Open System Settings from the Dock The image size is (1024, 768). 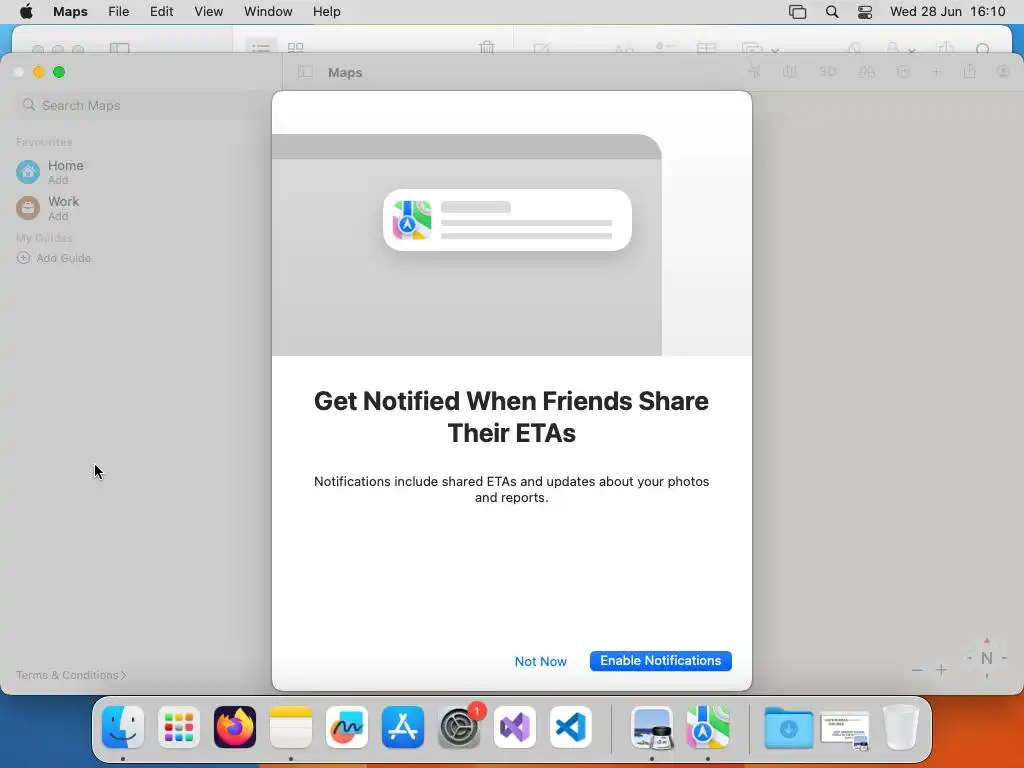(459, 727)
